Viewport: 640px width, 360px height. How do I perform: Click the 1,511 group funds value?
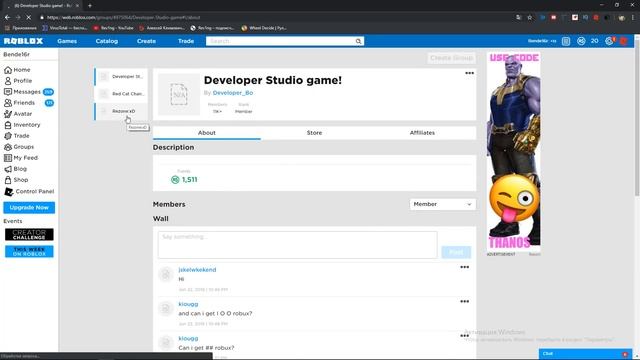click(x=189, y=180)
